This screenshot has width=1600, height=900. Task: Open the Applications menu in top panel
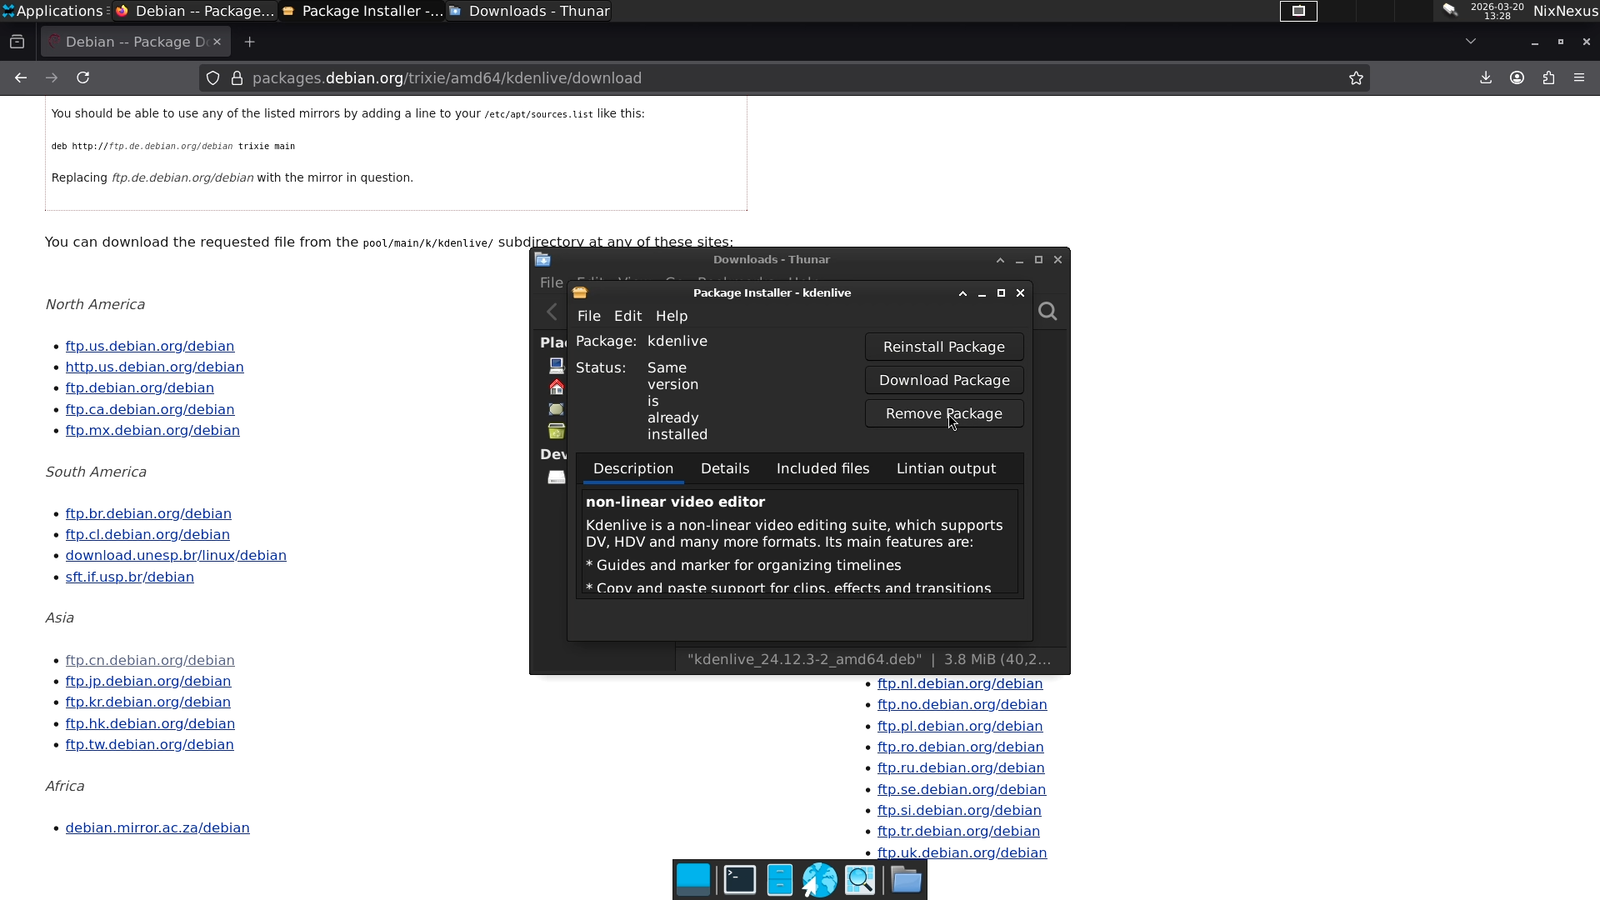pos(52,11)
